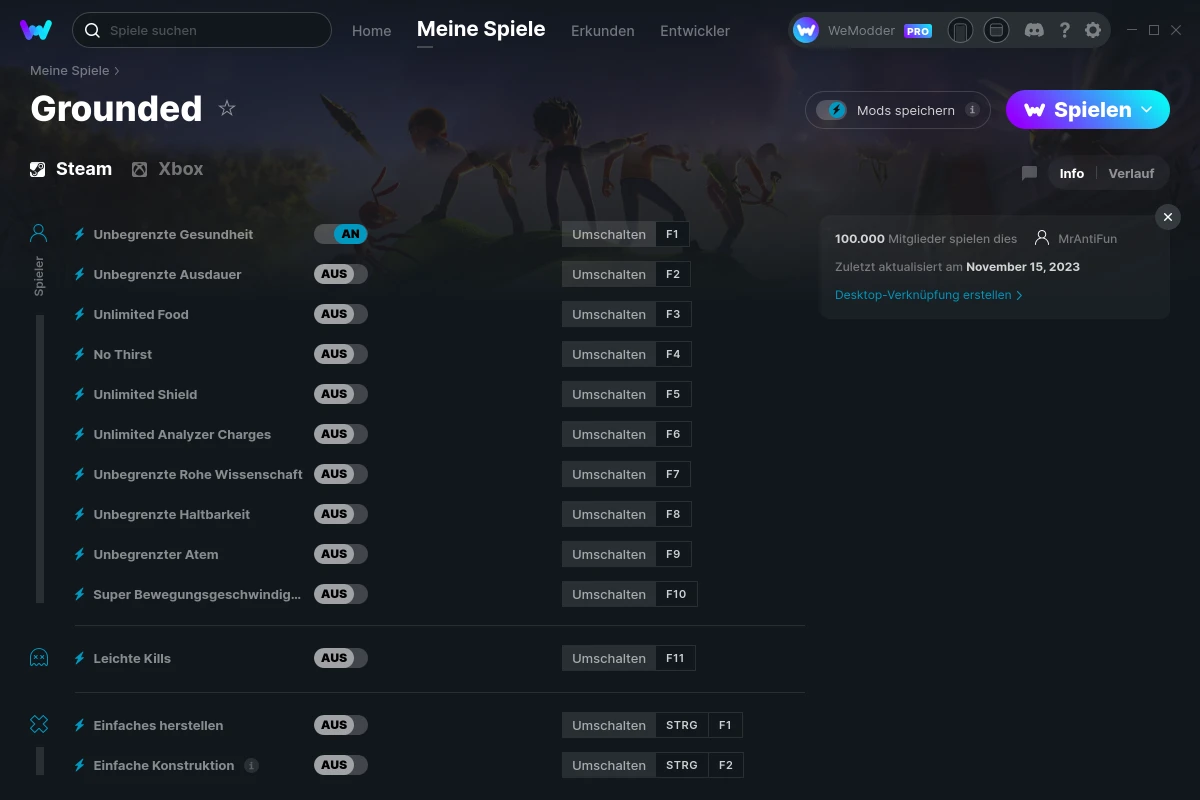This screenshot has height=800, width=1200.
Task: Click Umschalten button for Super Bewegungsgeschwindigkeit
Action: [609, 594]
